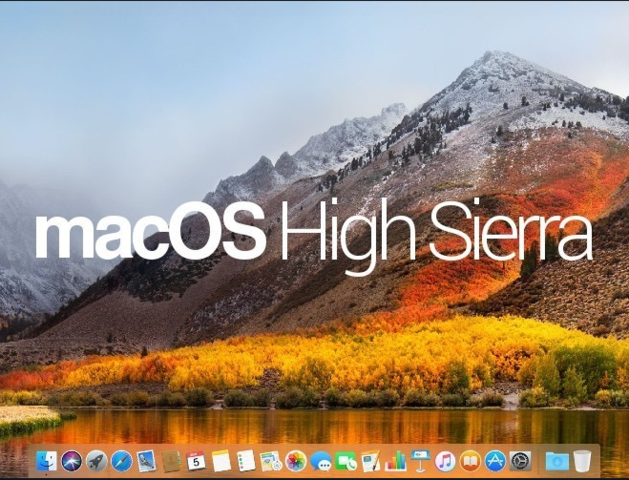Open System Preferences gear icon

(x=520, y=461)
